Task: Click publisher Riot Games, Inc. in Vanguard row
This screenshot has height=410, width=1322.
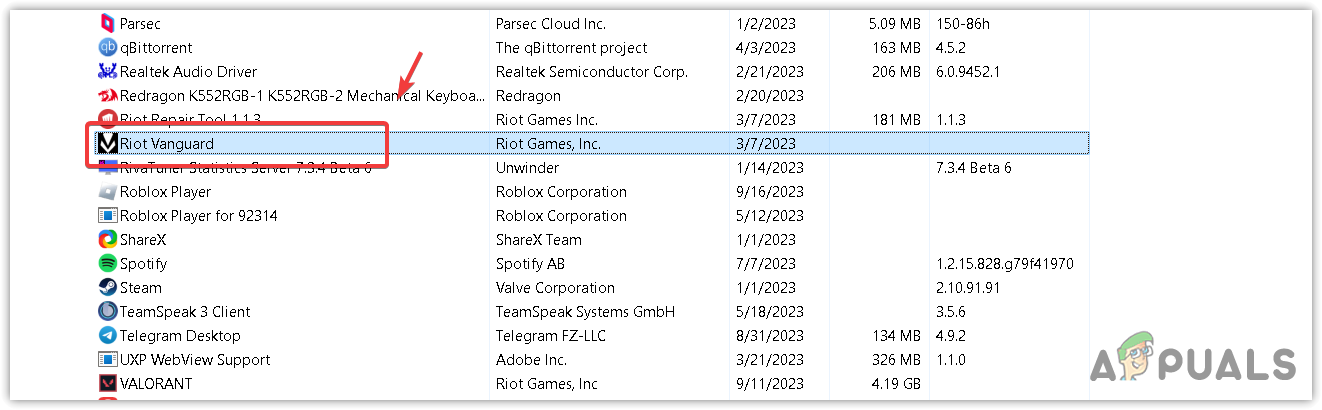Action: pyautogui.click(x=548, y=144)
